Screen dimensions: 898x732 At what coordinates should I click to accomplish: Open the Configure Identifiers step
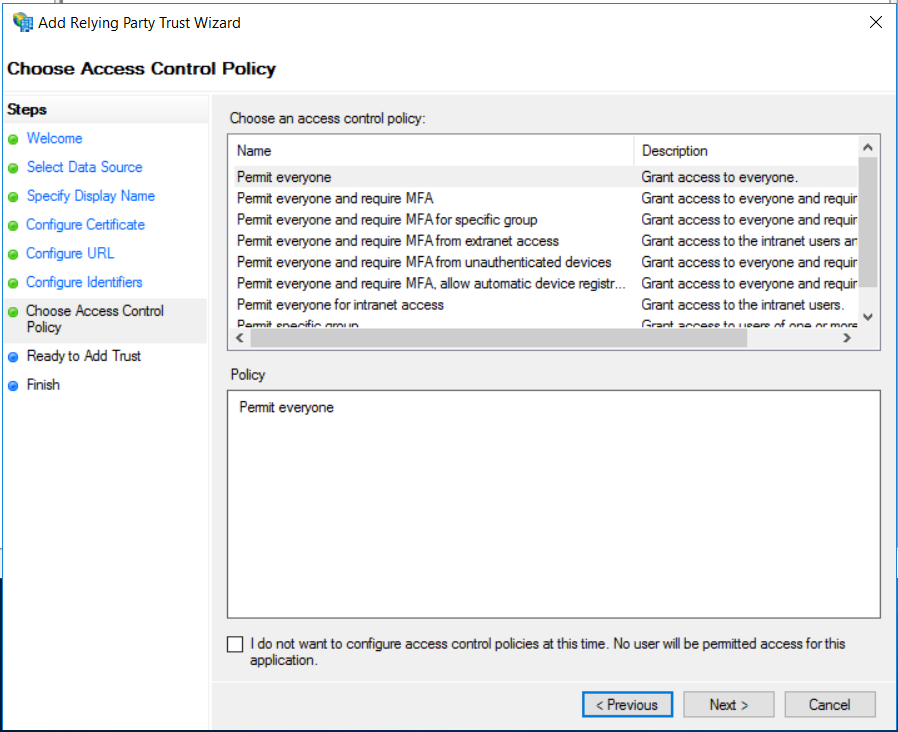84,282
